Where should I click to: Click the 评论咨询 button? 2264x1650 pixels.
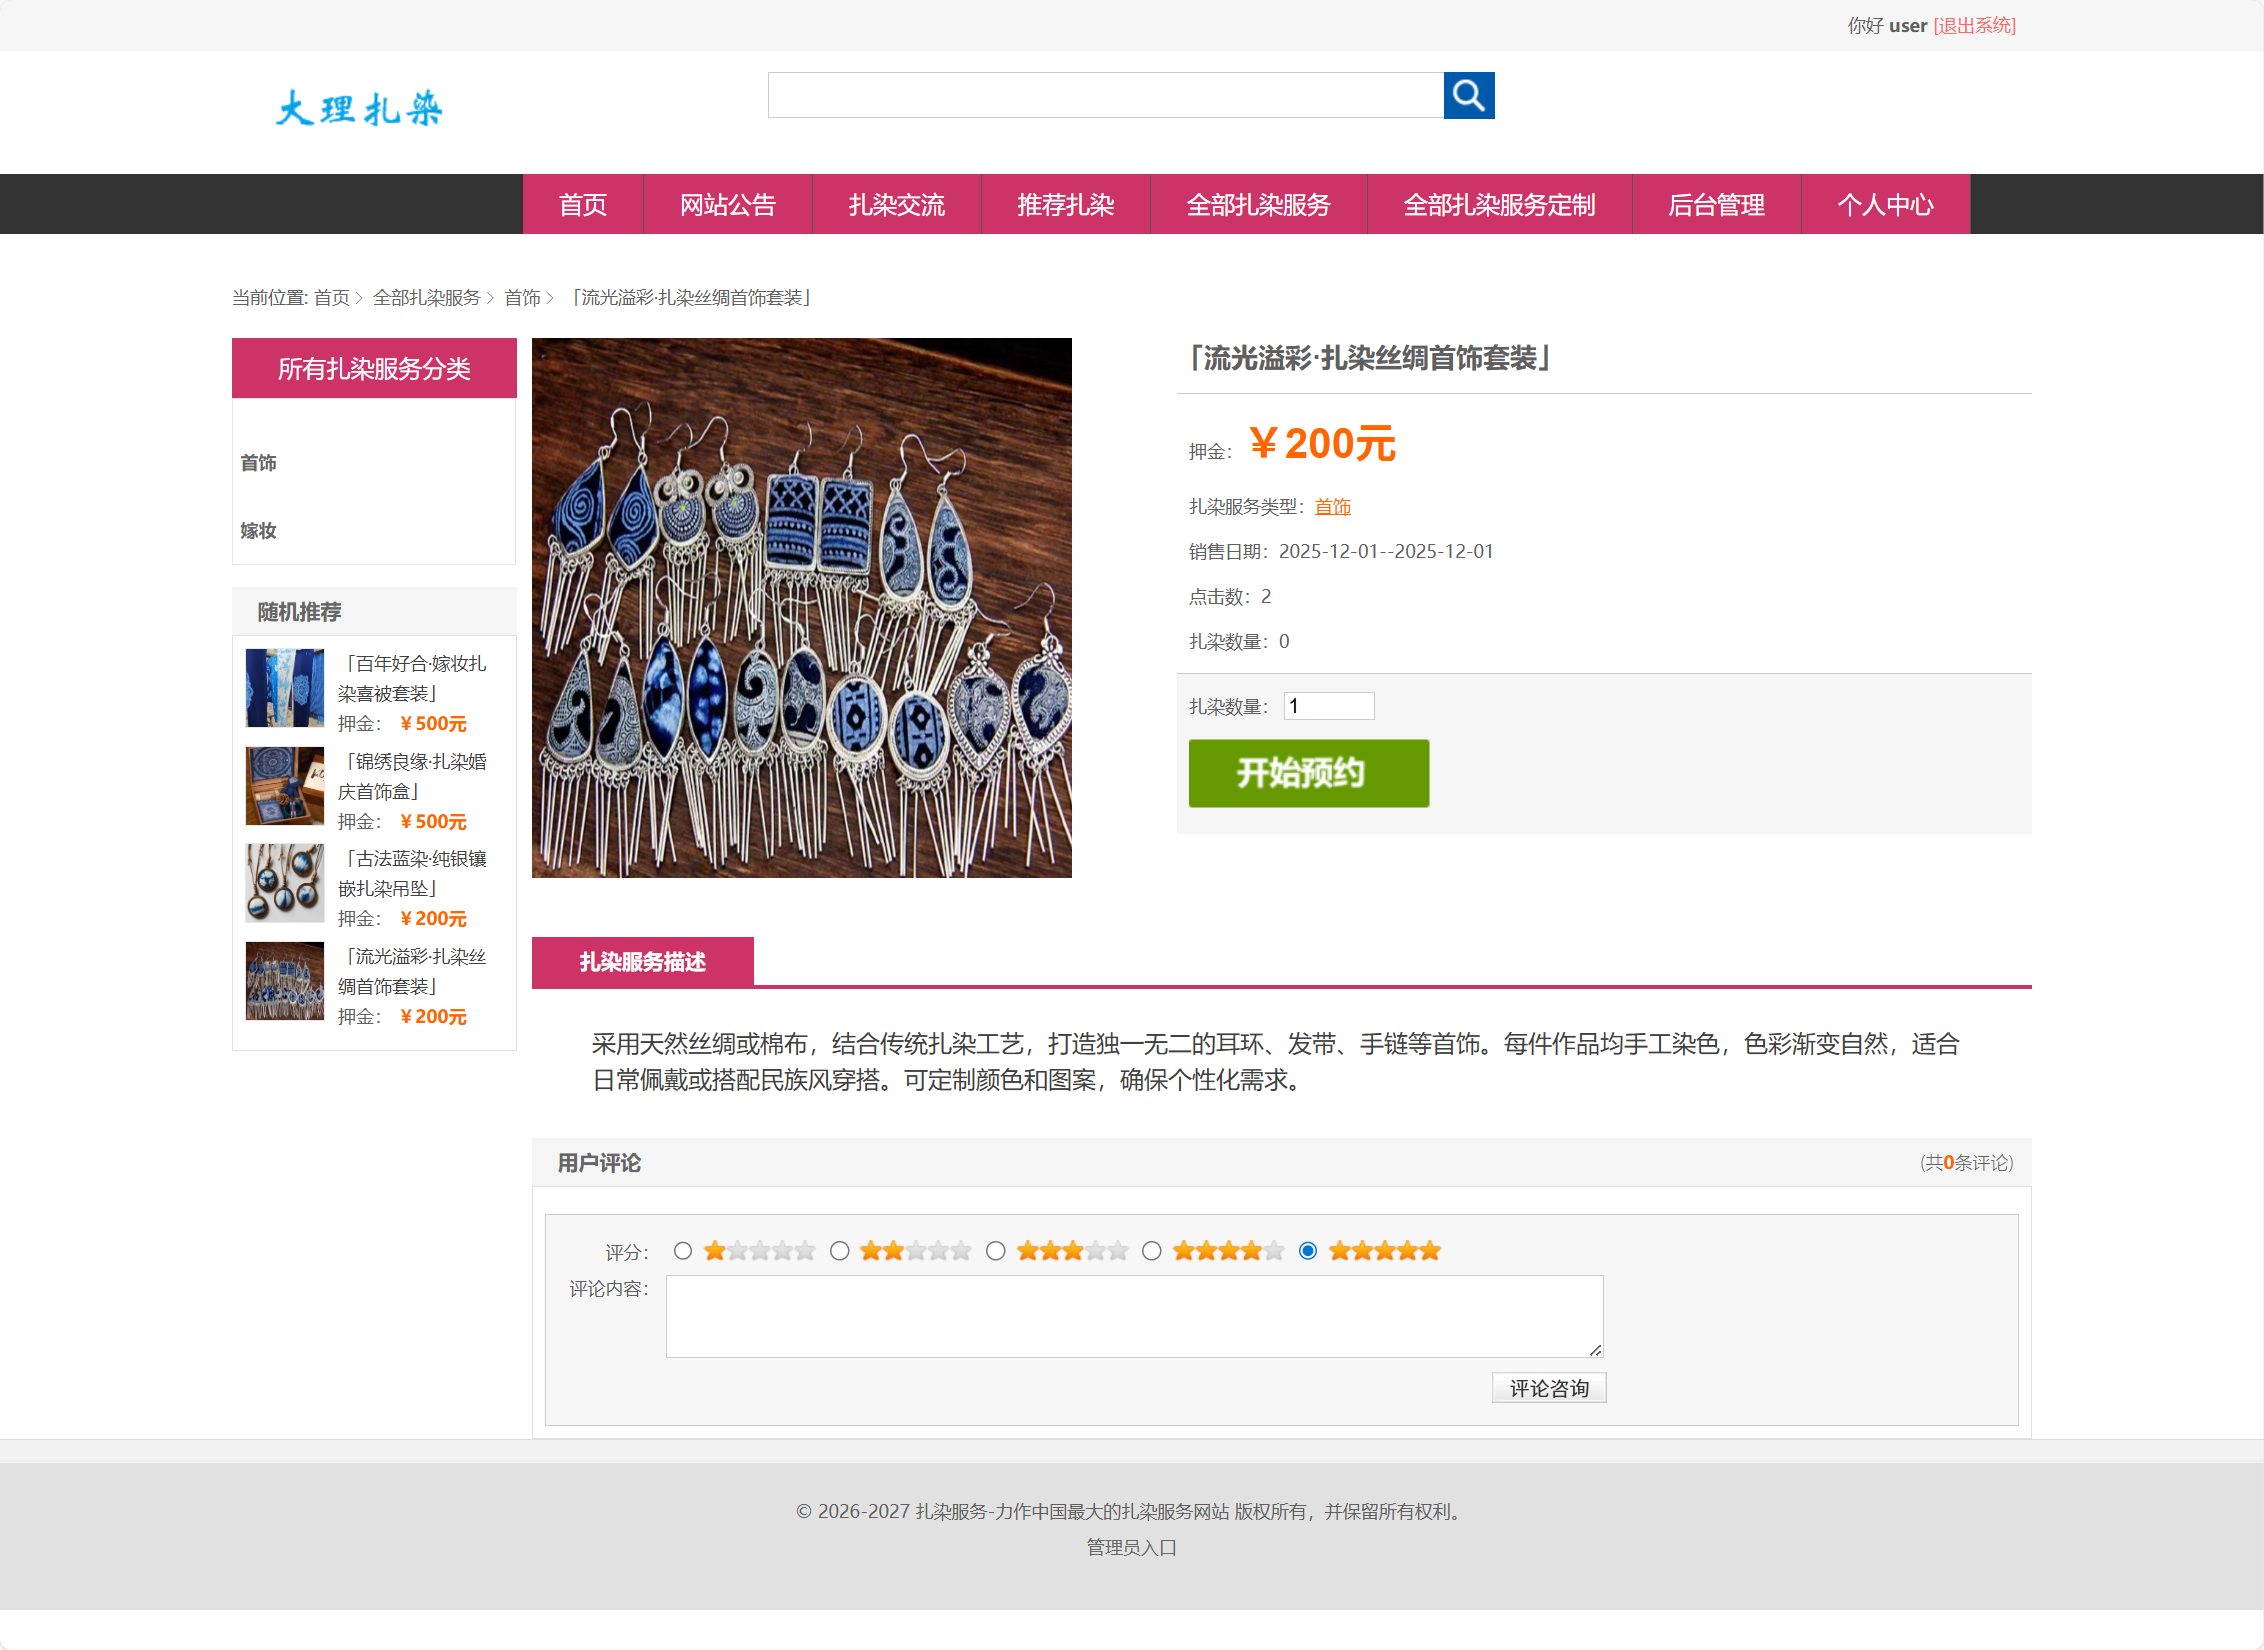(1548, 1387)
